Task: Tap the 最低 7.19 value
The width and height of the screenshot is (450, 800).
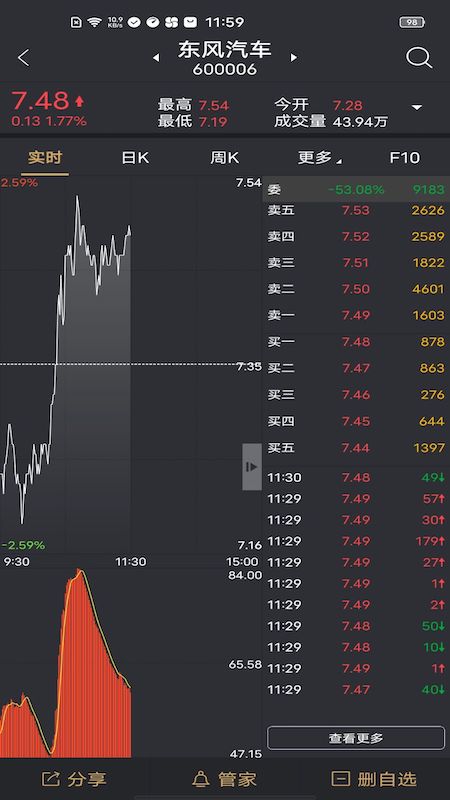Action: tap(213, 121)
